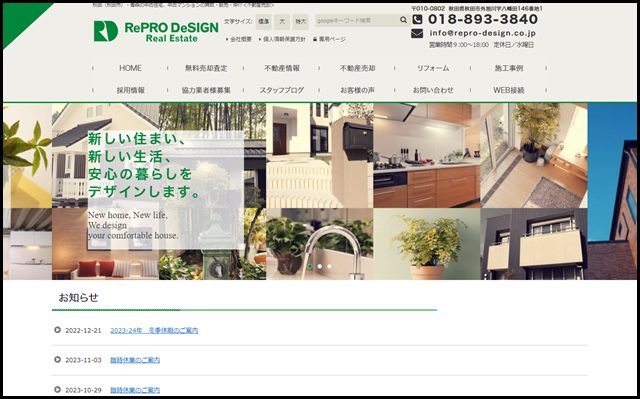The image size is (640, 399).
Task: Open the HOME menu item
Action: pyautogui.click(x=130, y=68)
